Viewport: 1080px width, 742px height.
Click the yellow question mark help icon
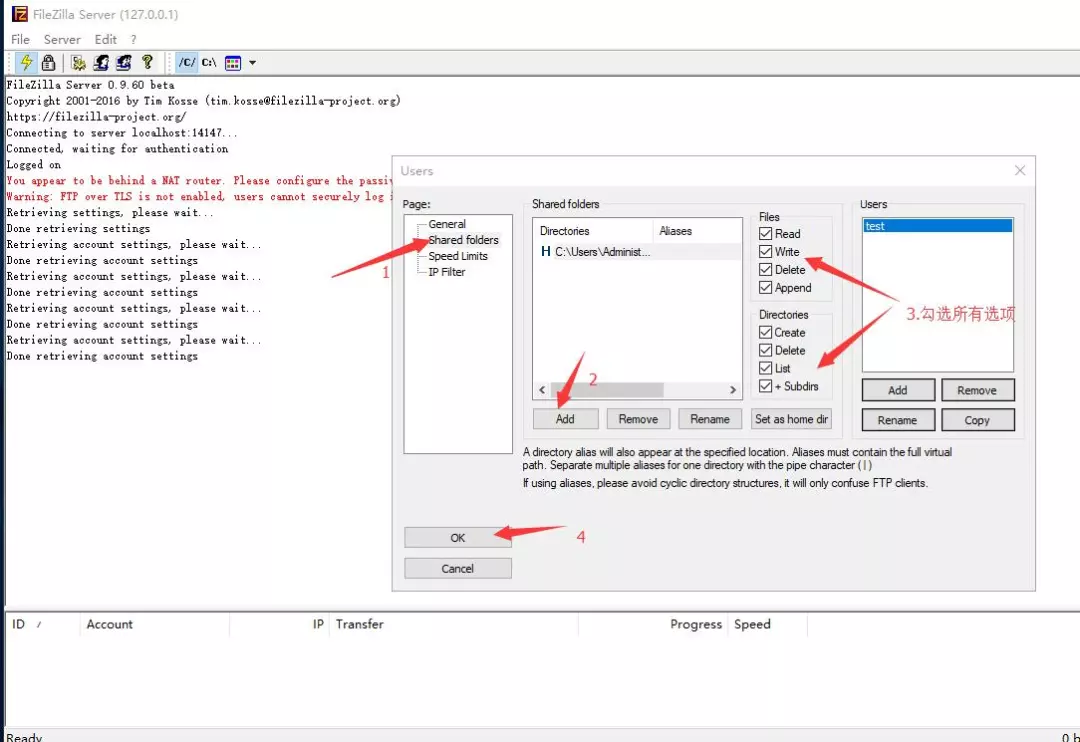(x=147, y=63)
